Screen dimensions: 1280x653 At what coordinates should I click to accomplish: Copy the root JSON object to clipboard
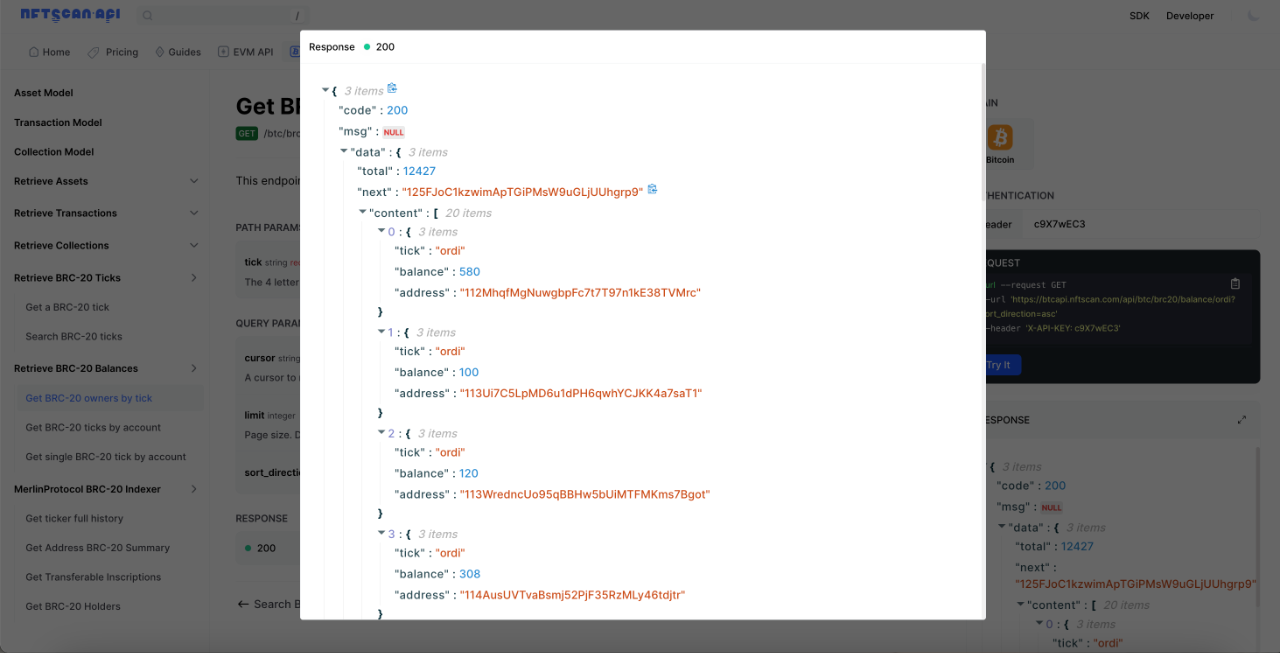click(x=392, y=89)
